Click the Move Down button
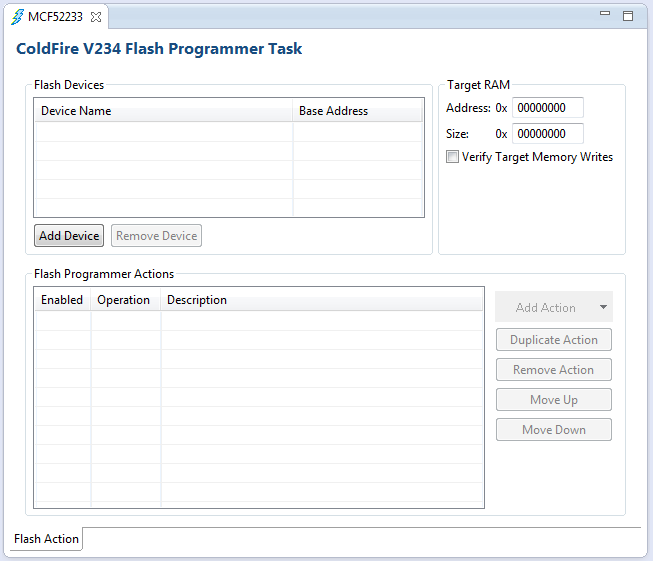653x561 pixels. point(554,429)
